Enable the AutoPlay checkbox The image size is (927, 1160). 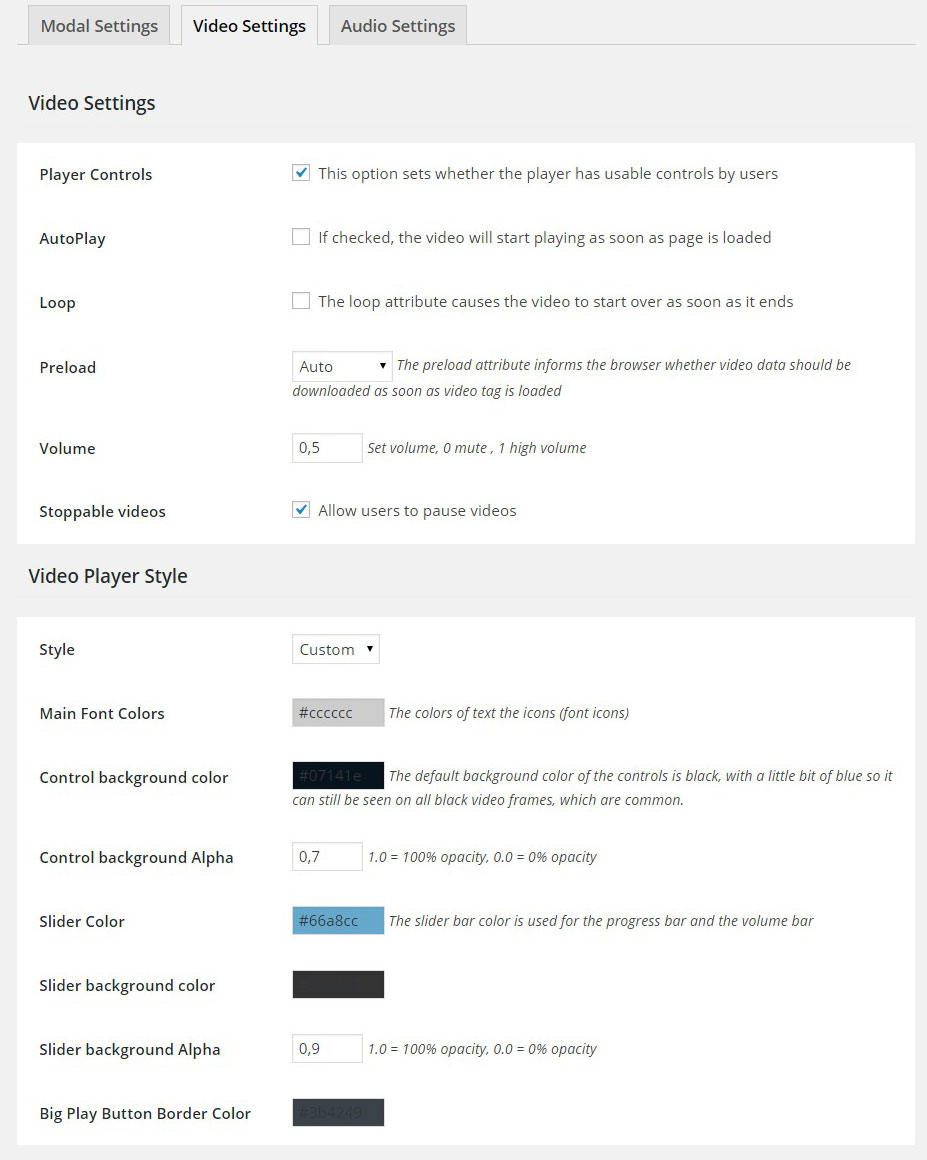(x=301, y=237)
